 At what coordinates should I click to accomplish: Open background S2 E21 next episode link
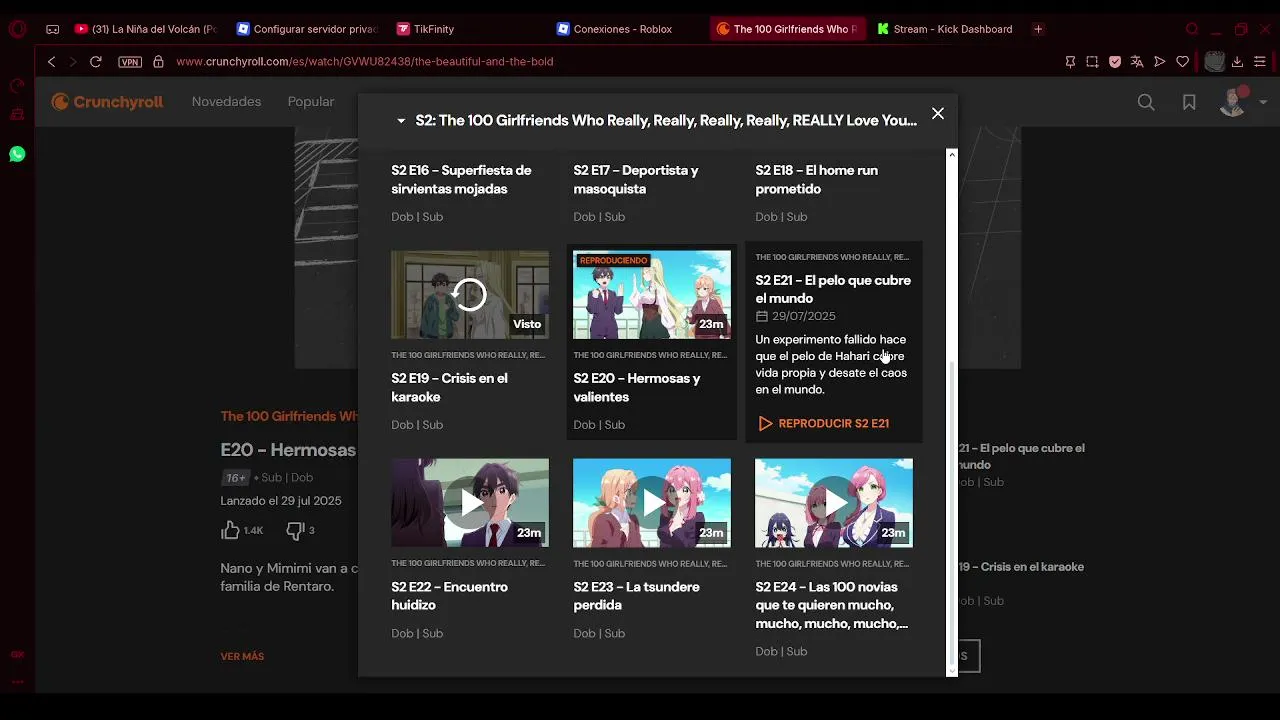[x=1022, y=457]
